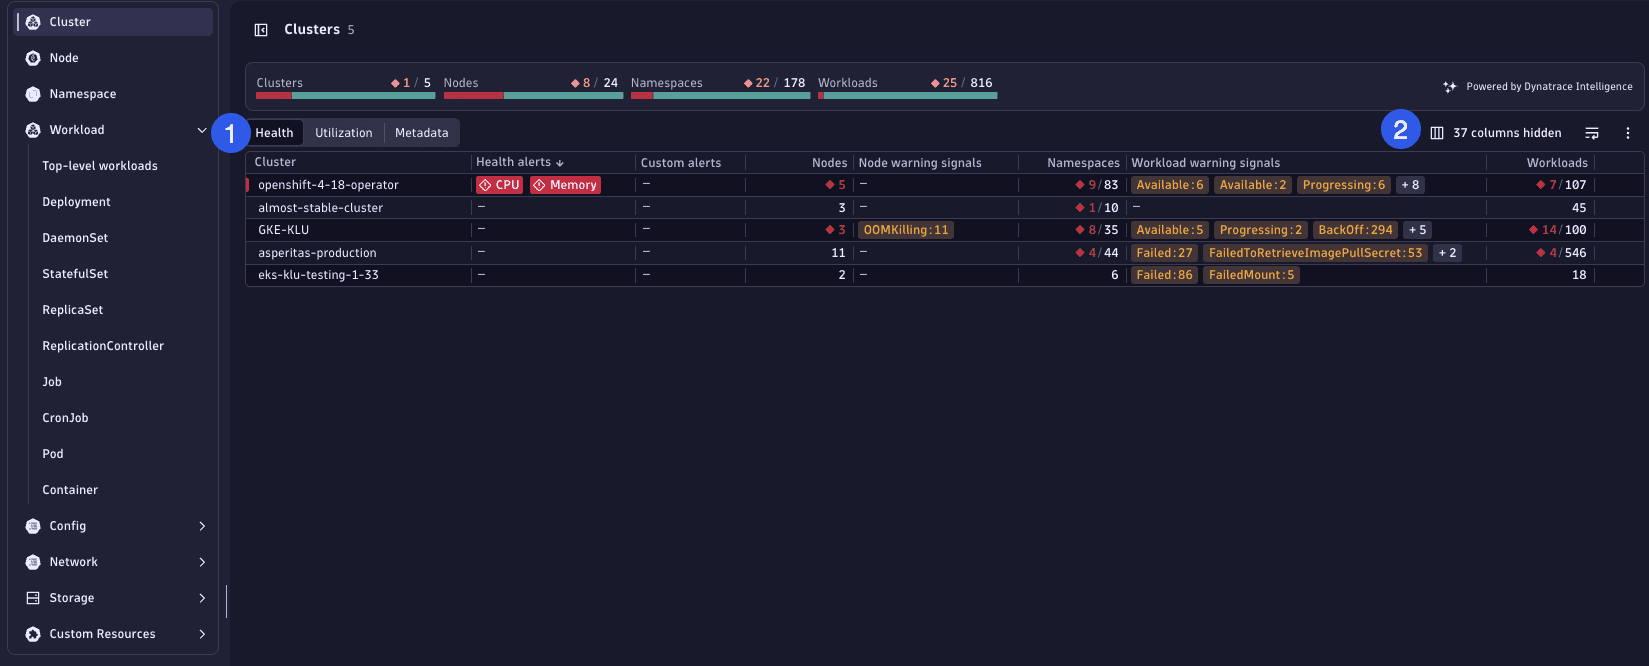1649x666 pixels.
Task: Click the Namespace icon in sidebar
Action: pyautogui.click(x=33, y=94)
